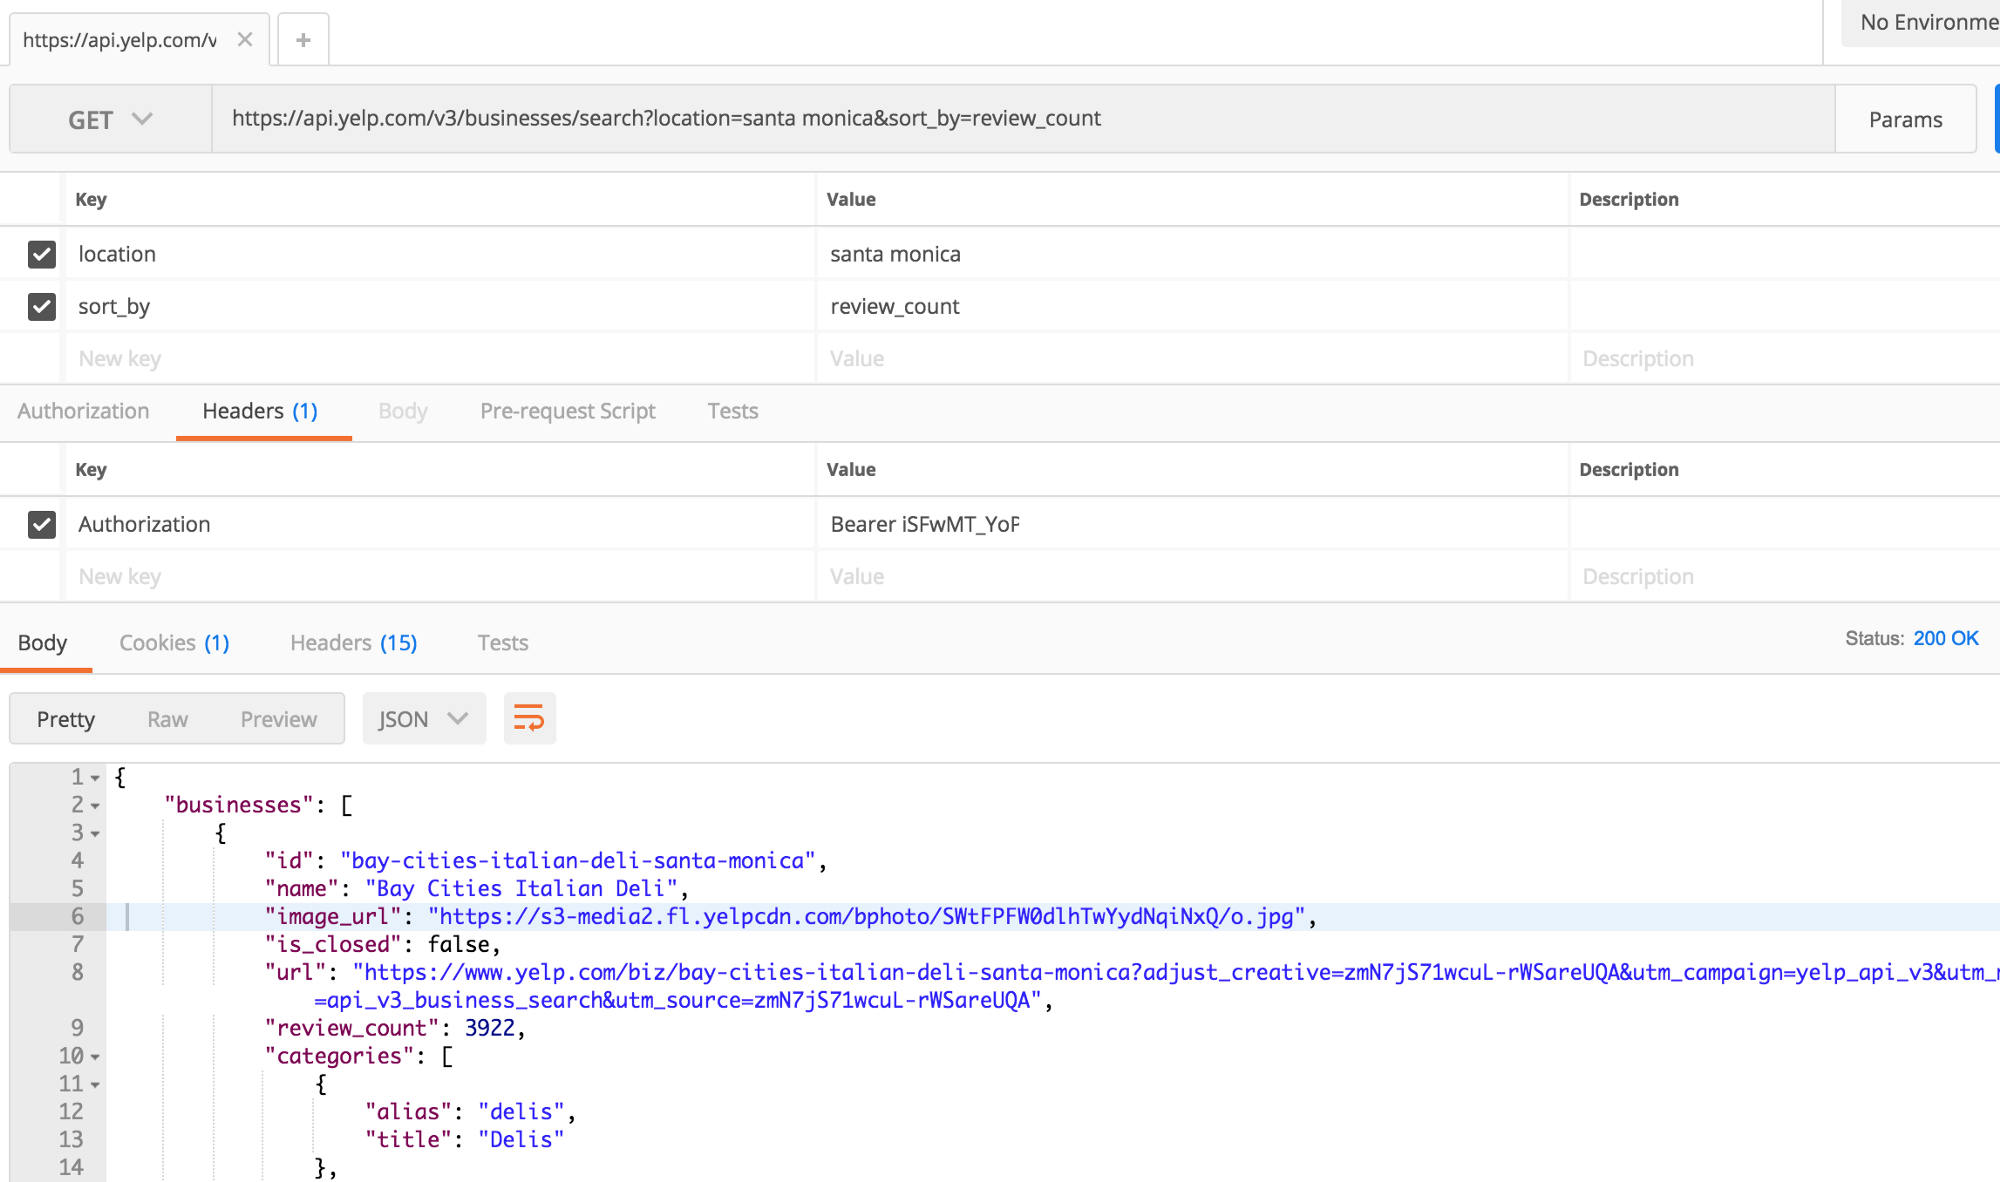Toggle word wrap icon in response
The height and width of the screenshot is (1182, 2000).
(x=529, y=718)
